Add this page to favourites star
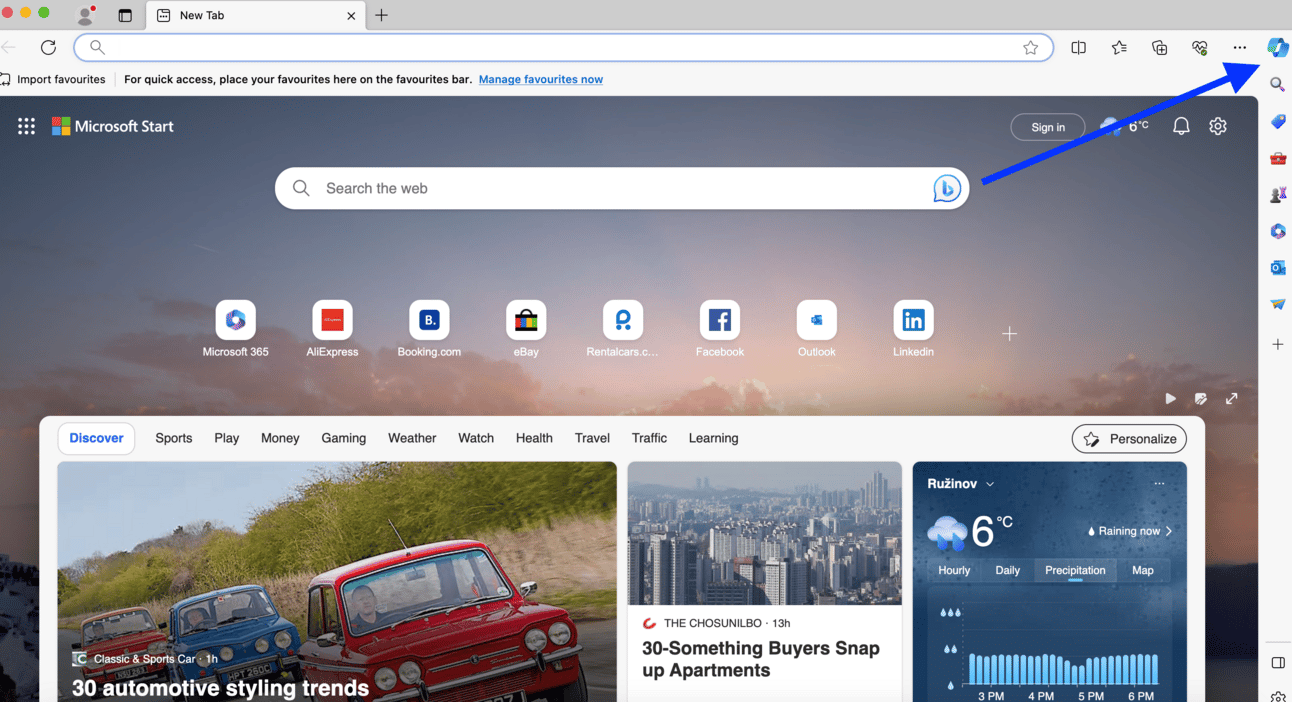The image size is (1292, 702). click(x=1030, y=47)
